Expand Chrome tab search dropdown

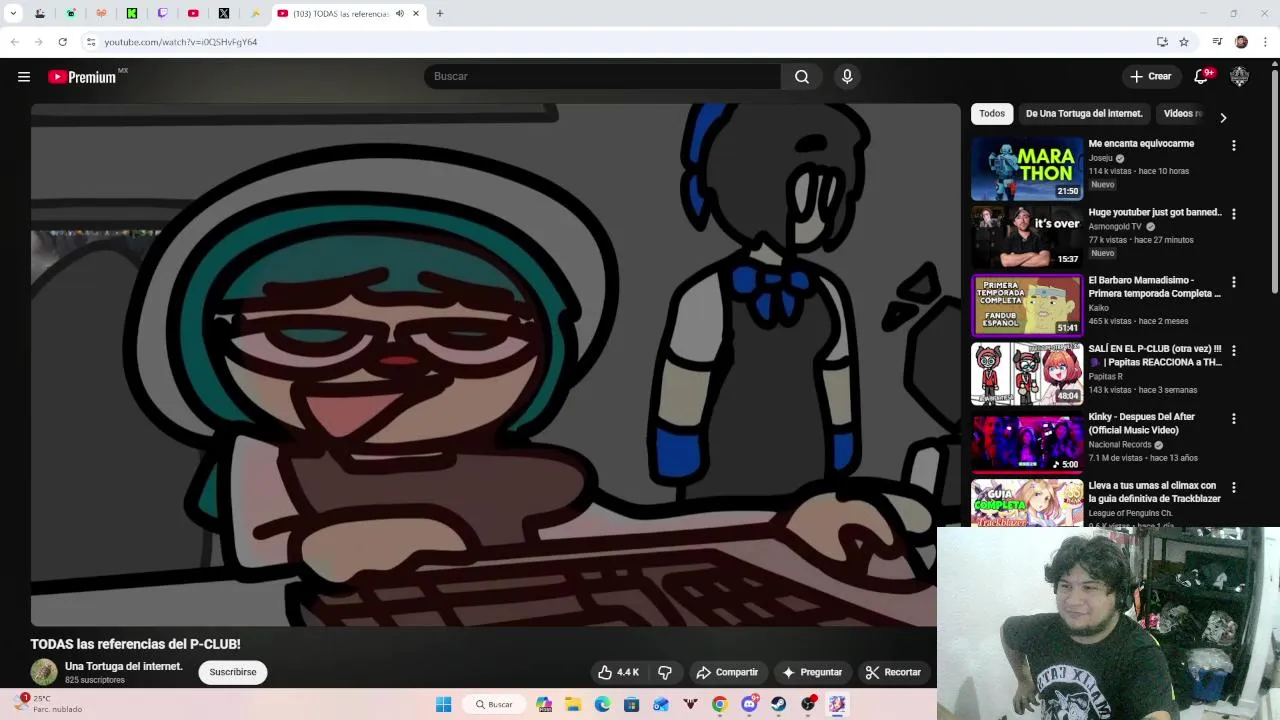coord(13,14)
